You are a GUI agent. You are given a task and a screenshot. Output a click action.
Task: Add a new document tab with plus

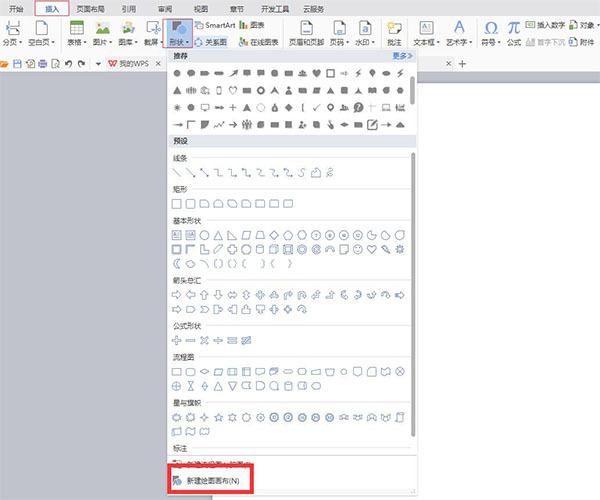click(x=462, y=64)
